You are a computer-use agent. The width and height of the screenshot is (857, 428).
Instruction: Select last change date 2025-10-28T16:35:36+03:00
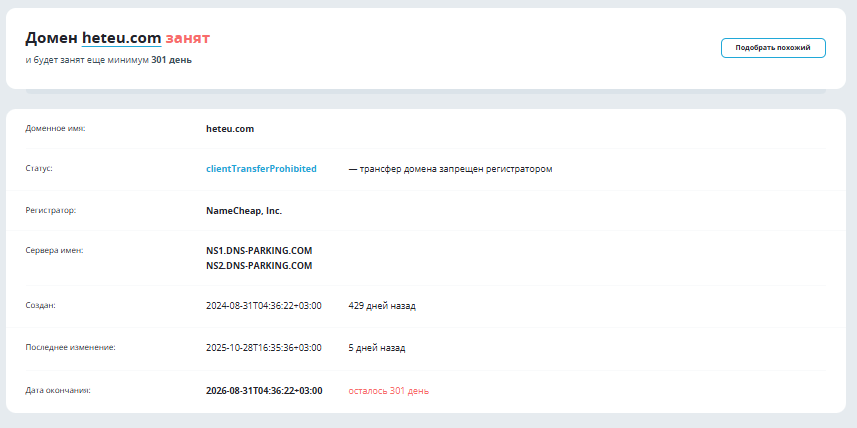tap(264, 348)
